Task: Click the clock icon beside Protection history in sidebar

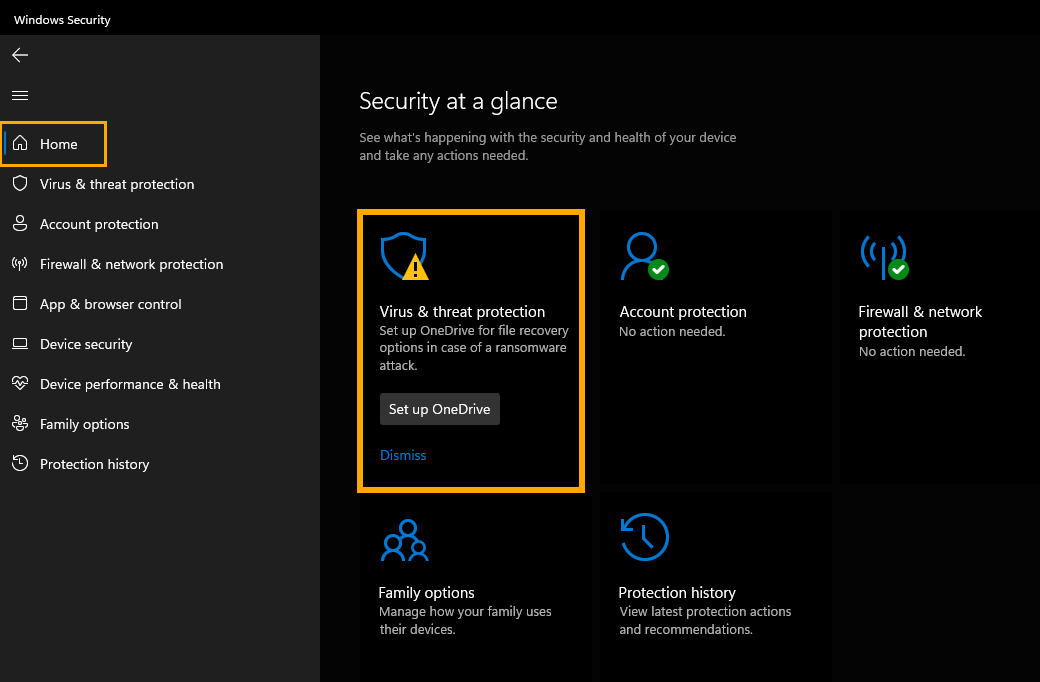Action: point(20,463)
